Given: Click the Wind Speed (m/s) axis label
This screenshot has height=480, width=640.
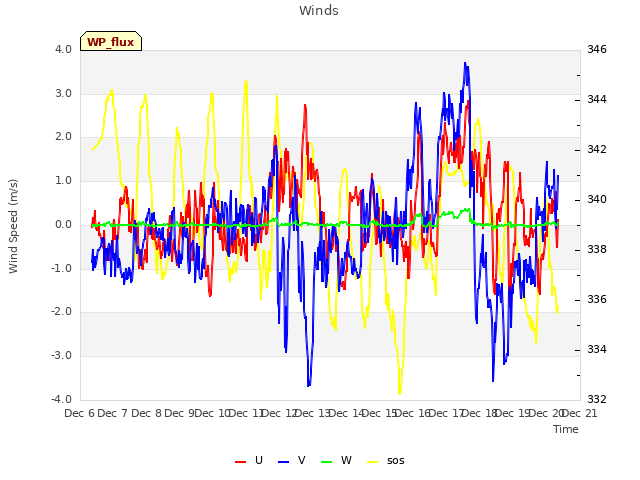Looking at the screenshot, I should click(13, 226).
